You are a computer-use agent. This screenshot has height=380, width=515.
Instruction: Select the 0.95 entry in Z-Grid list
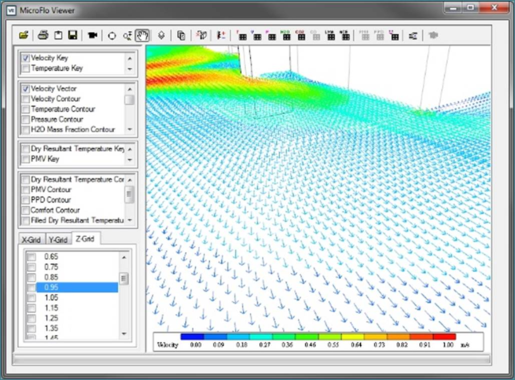point(77,287)
